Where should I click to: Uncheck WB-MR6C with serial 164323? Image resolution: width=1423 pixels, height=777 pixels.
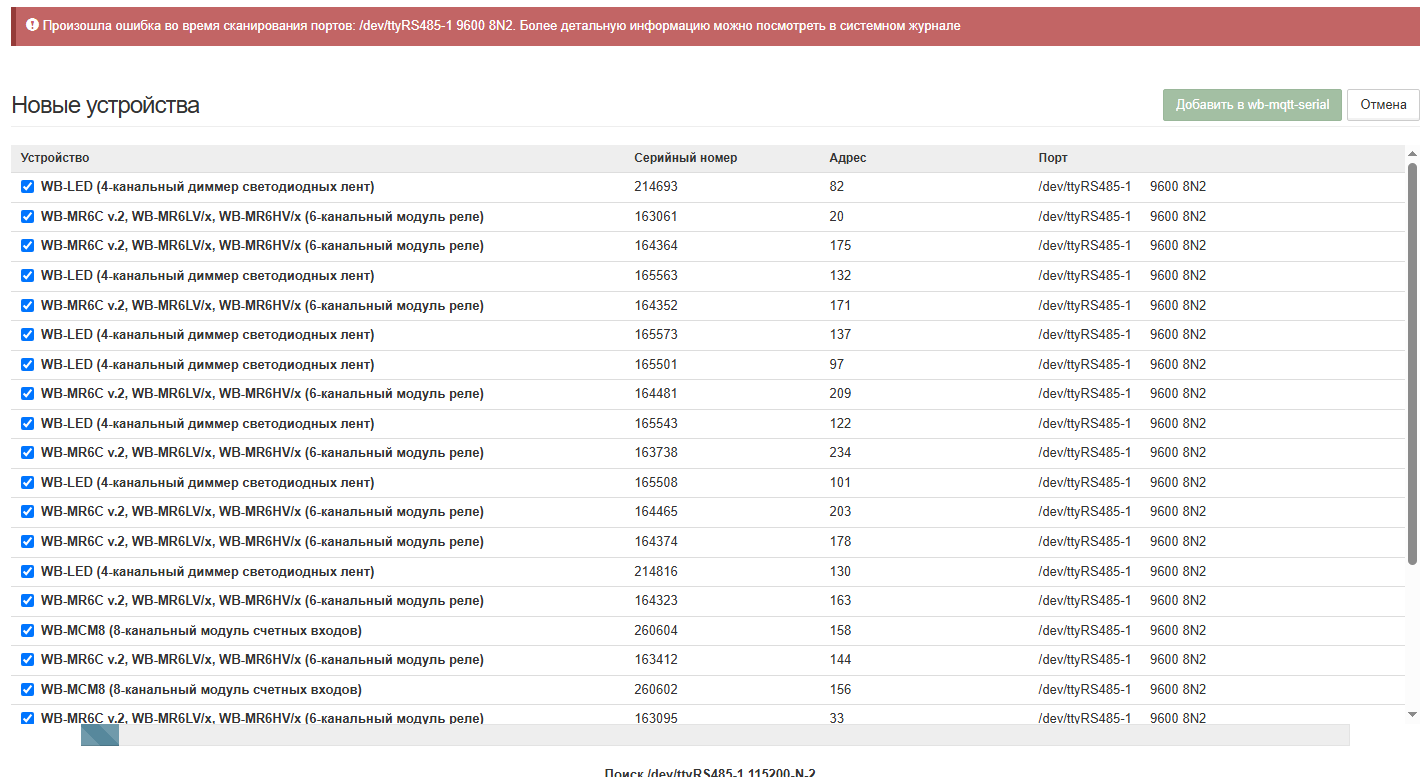27,600
